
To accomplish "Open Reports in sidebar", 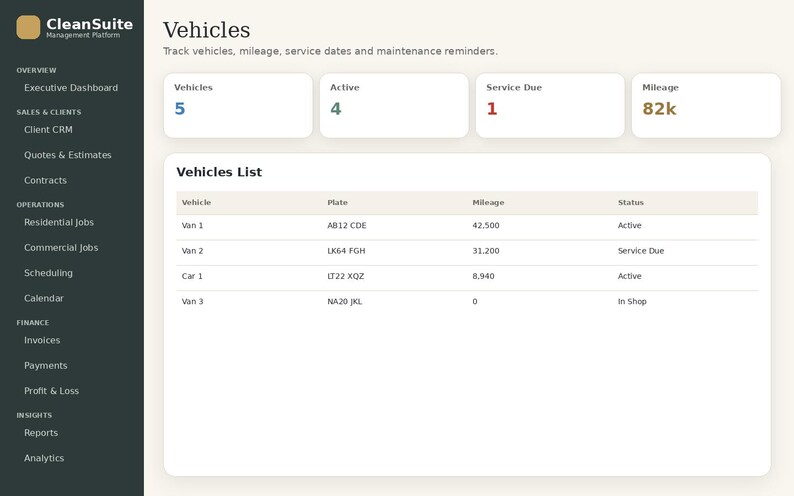I will tap(41, 433).
